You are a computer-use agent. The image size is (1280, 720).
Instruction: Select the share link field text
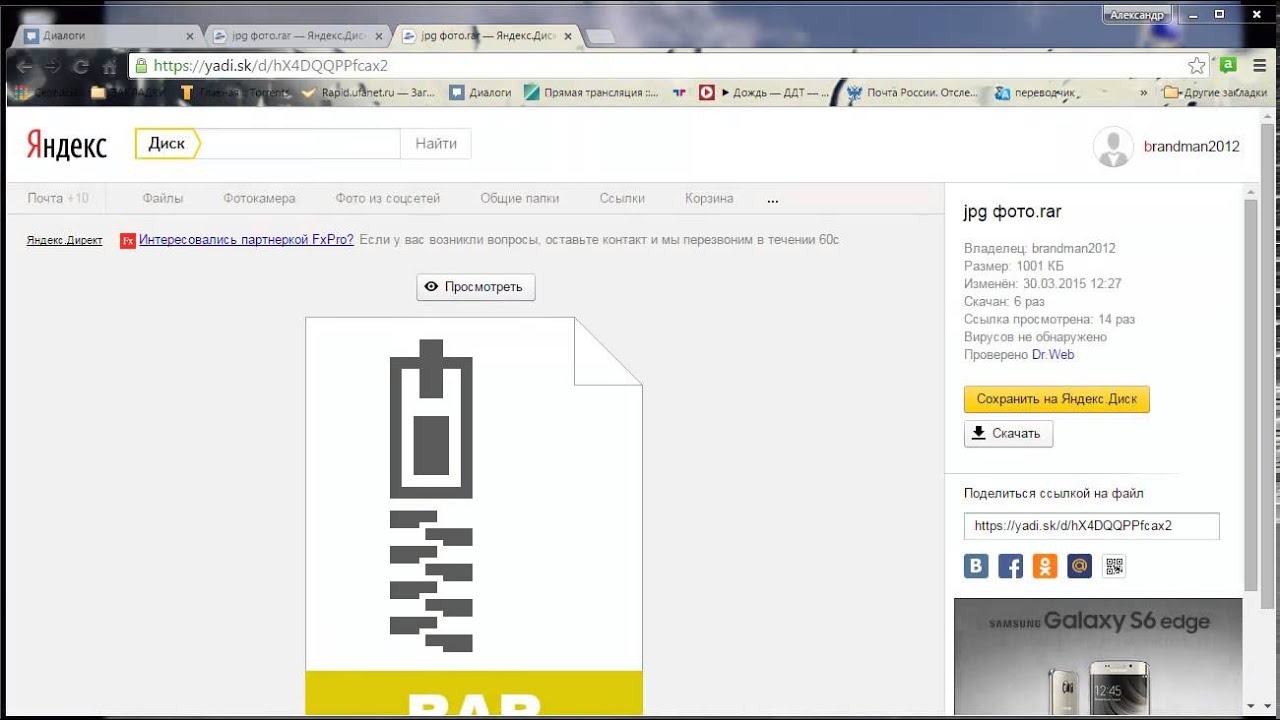[x=1092, y=526]
